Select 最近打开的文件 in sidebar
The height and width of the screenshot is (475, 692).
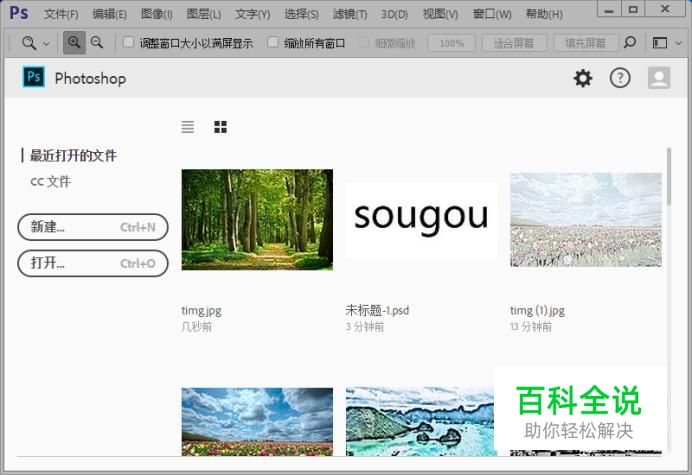(x=73, y=155)
